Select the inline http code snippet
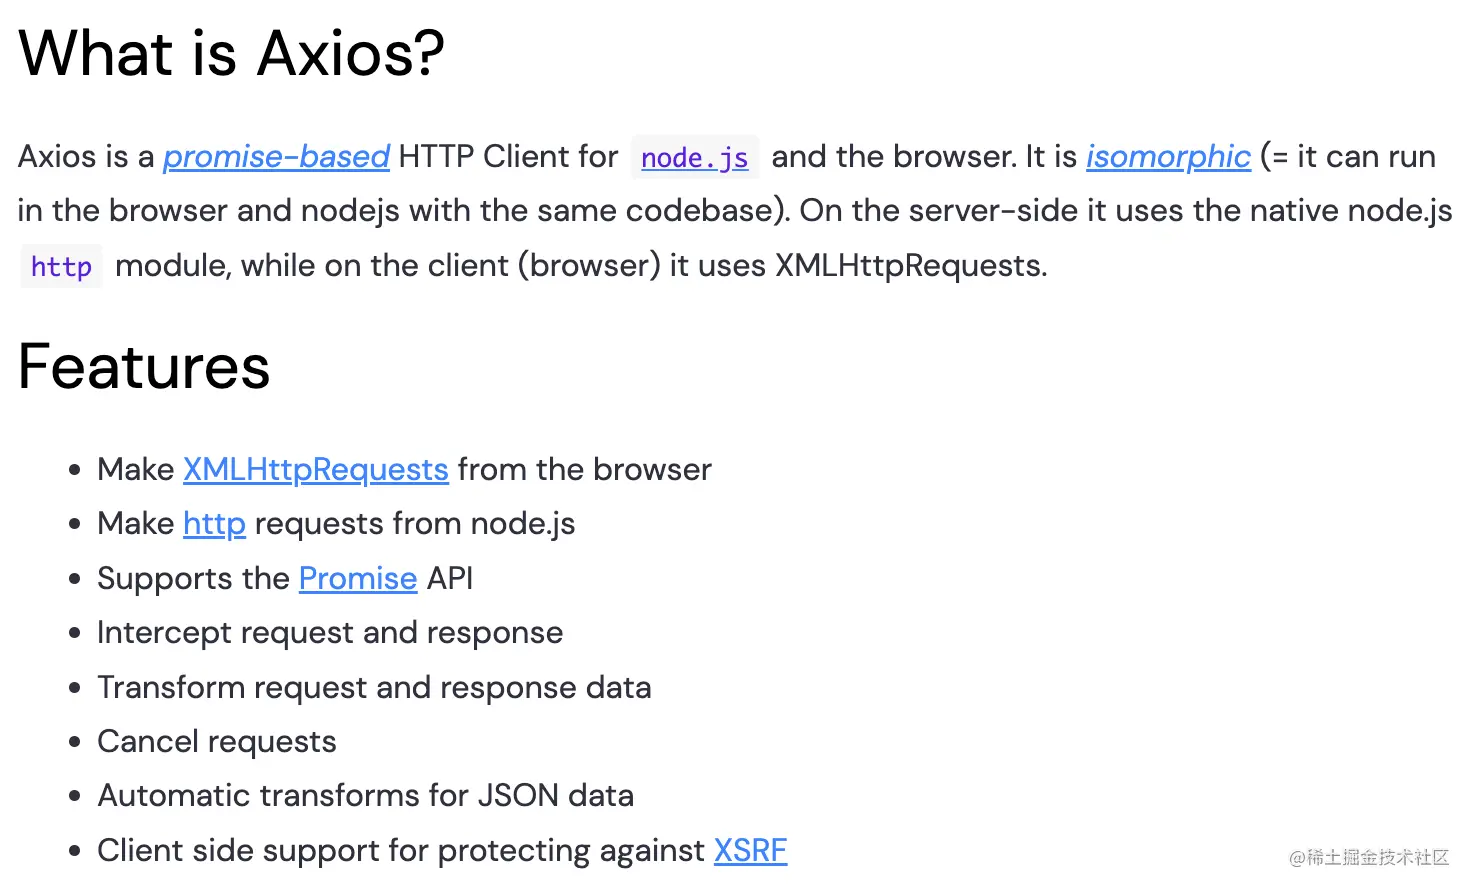 point(61,267)
